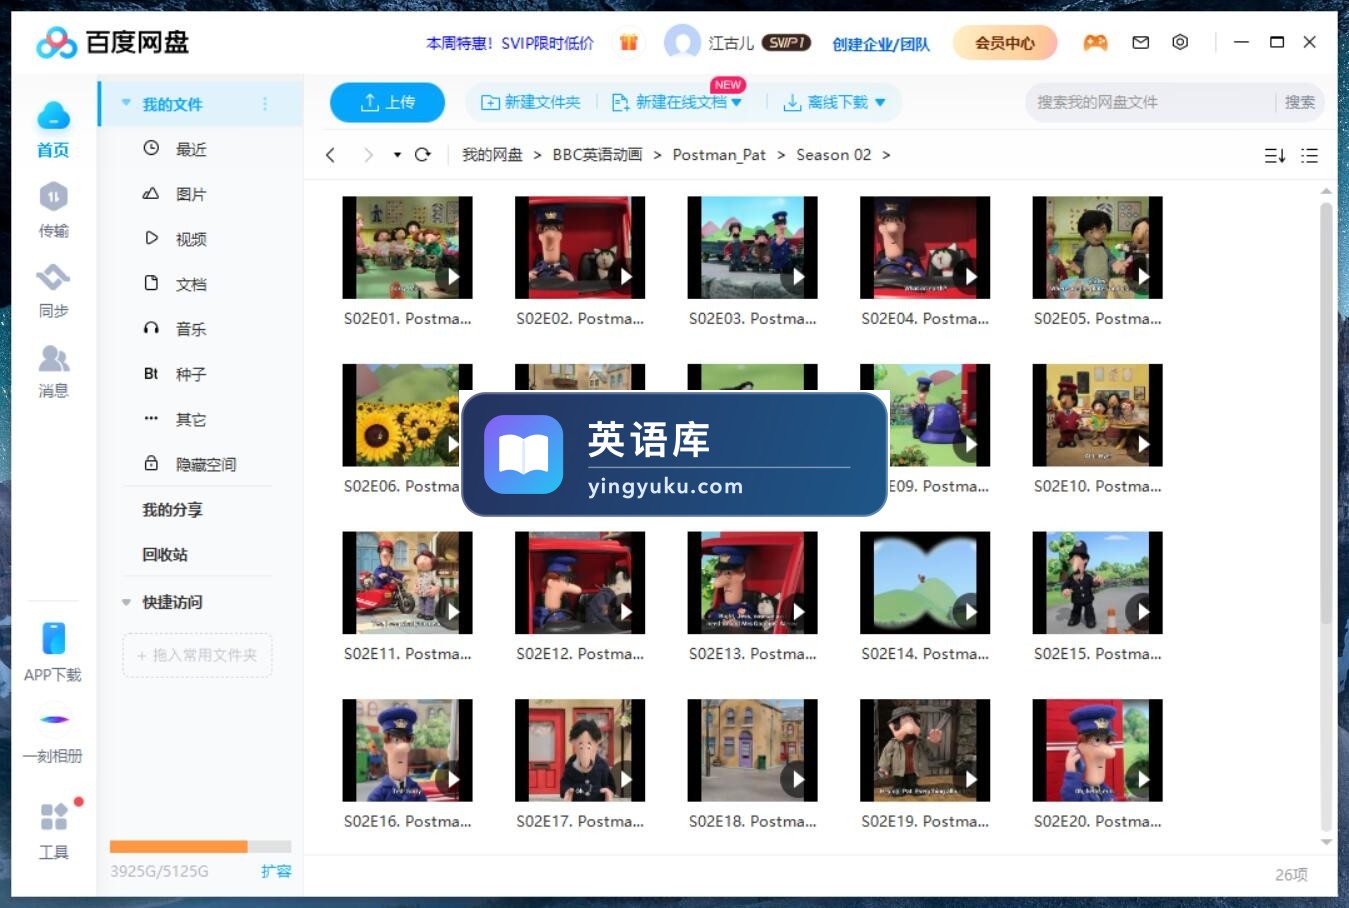This screenshot has height=908, width=1349.
Task: Click 新建文件夹 new folder button
Action: click(x=531, y=102)
